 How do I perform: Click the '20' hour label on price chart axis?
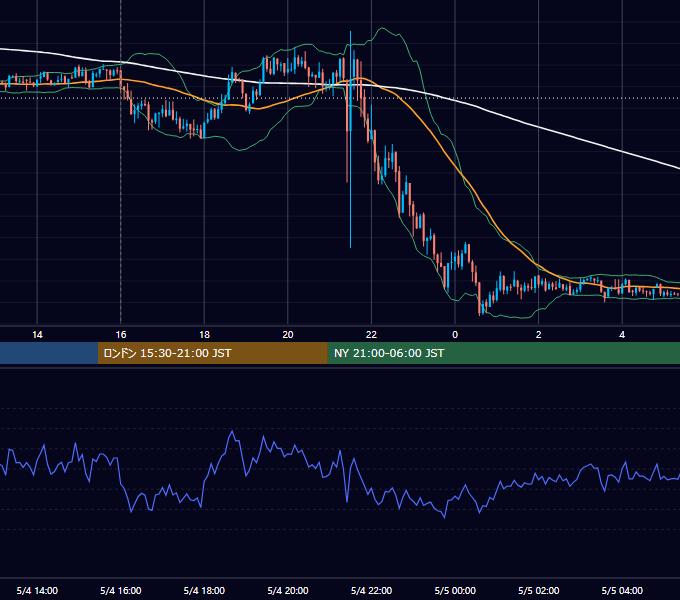[x=288, y=335]
